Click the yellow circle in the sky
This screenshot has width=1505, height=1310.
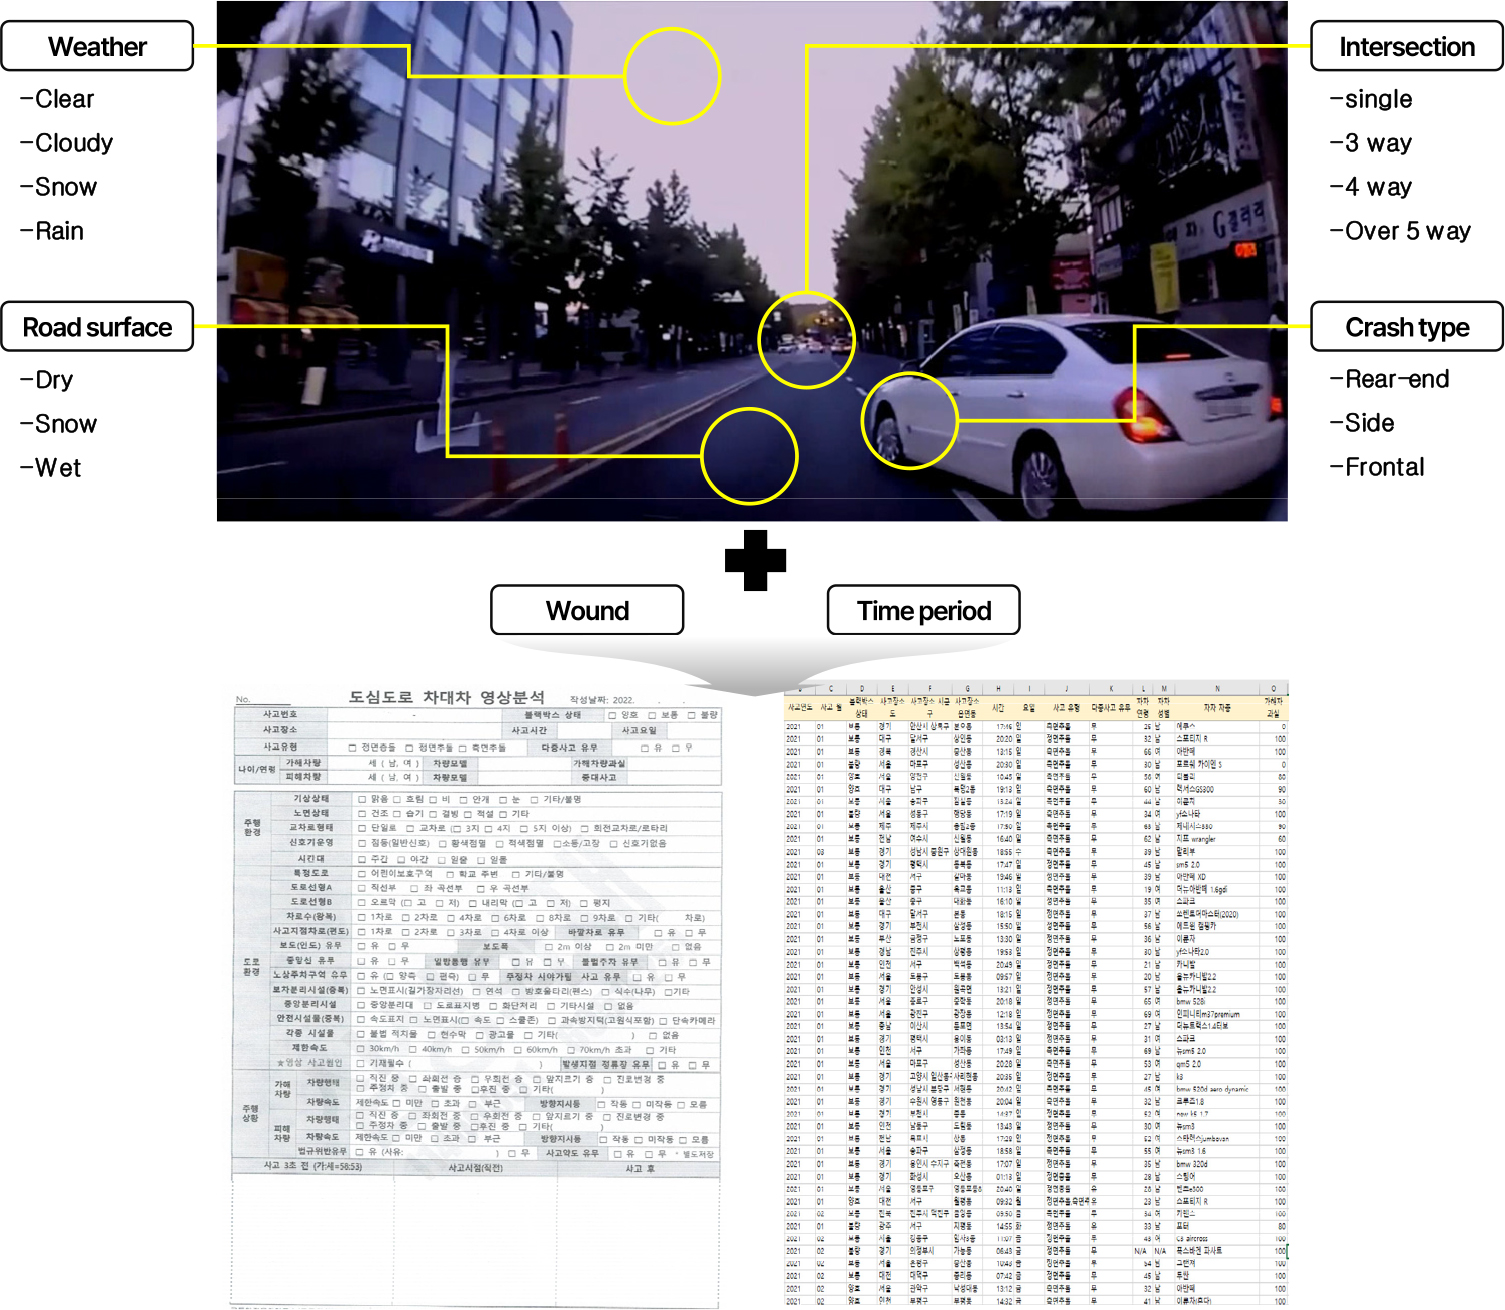pos(672,76)
